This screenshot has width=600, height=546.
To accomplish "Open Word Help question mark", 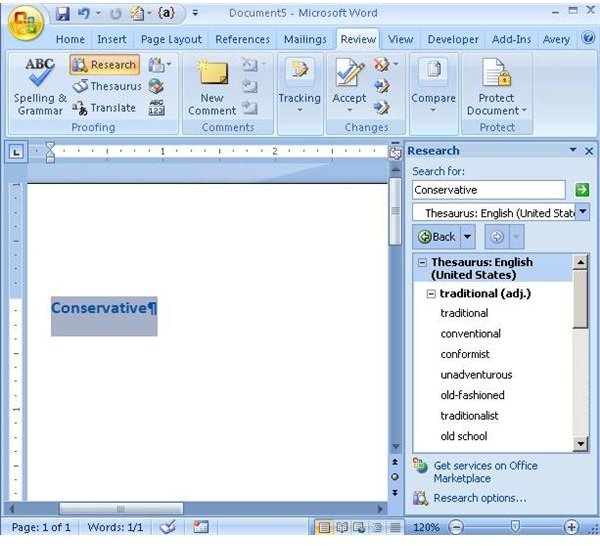I will pos(588,37).
